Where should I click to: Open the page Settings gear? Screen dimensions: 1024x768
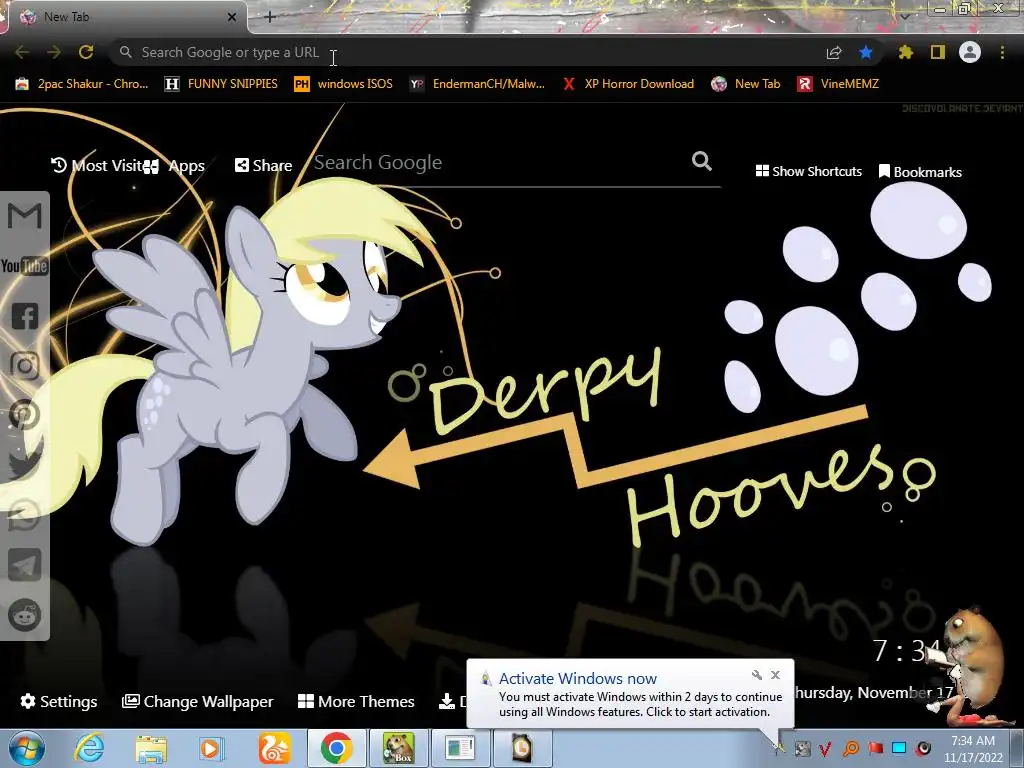coord(59,701)
